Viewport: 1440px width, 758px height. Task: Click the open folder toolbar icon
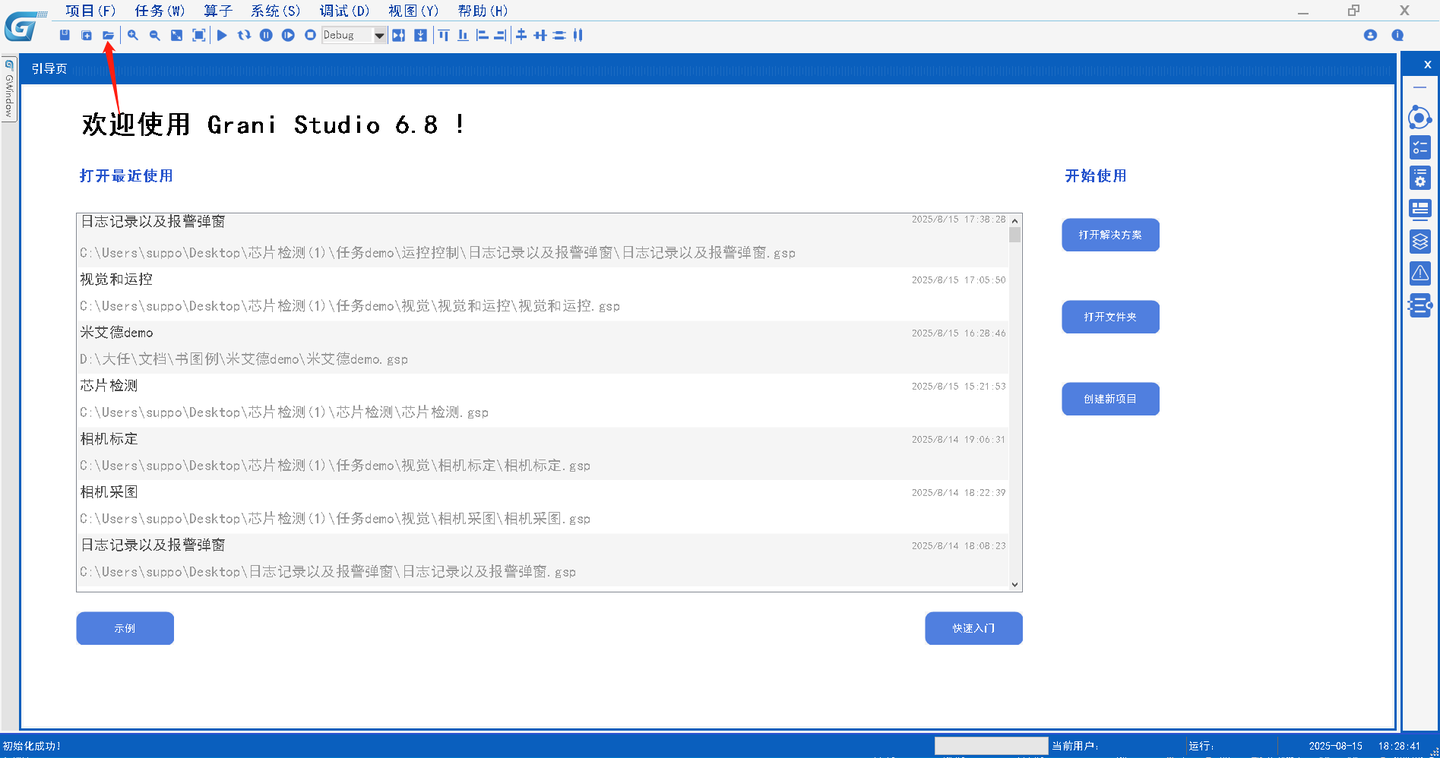click(x=108, y=35)
